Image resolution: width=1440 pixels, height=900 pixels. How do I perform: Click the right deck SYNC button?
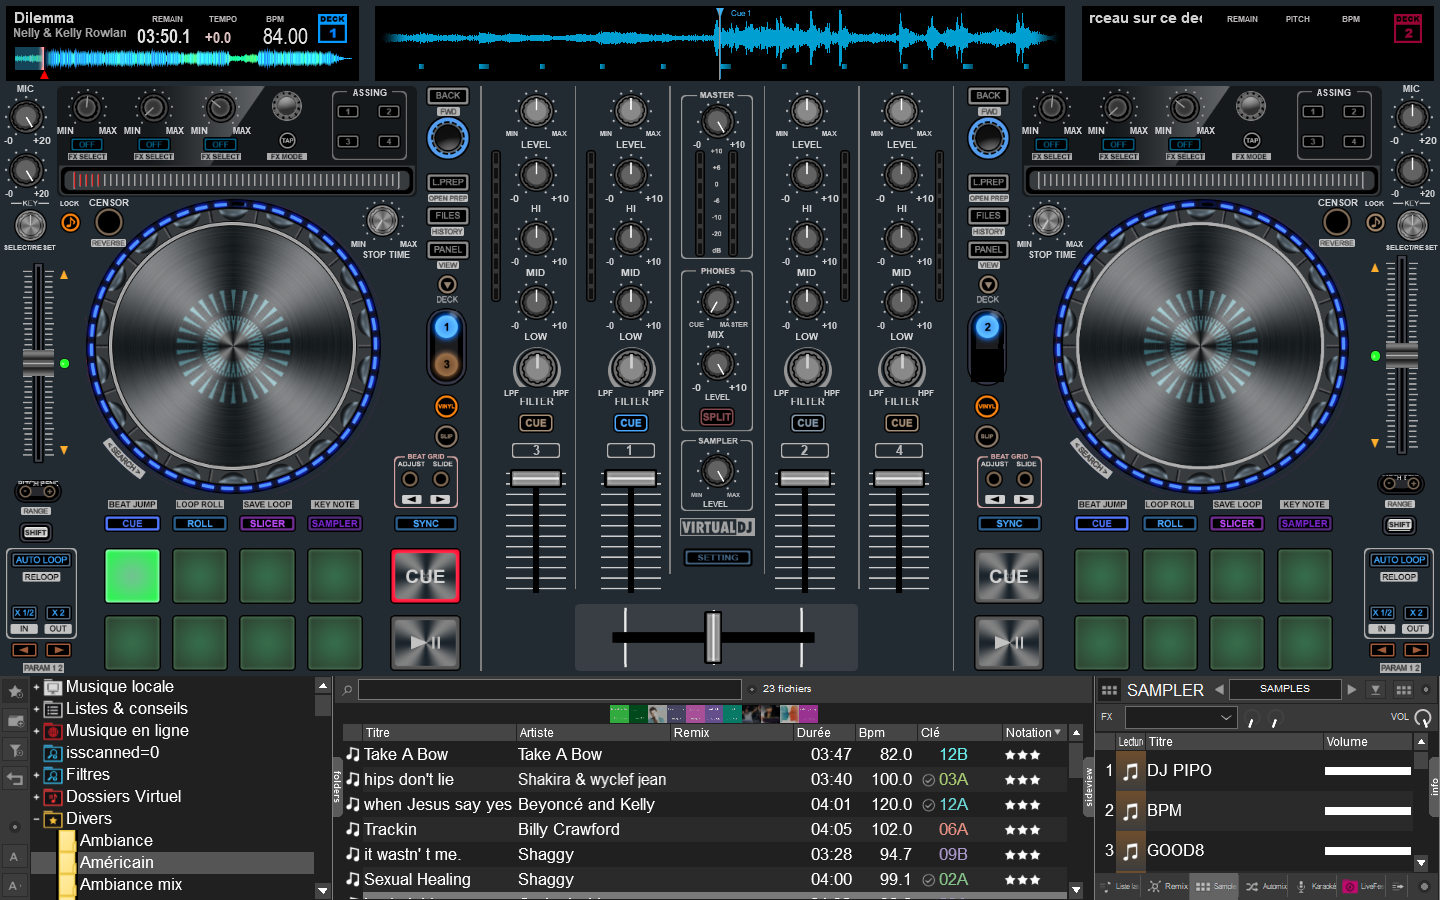[1009, 523]
